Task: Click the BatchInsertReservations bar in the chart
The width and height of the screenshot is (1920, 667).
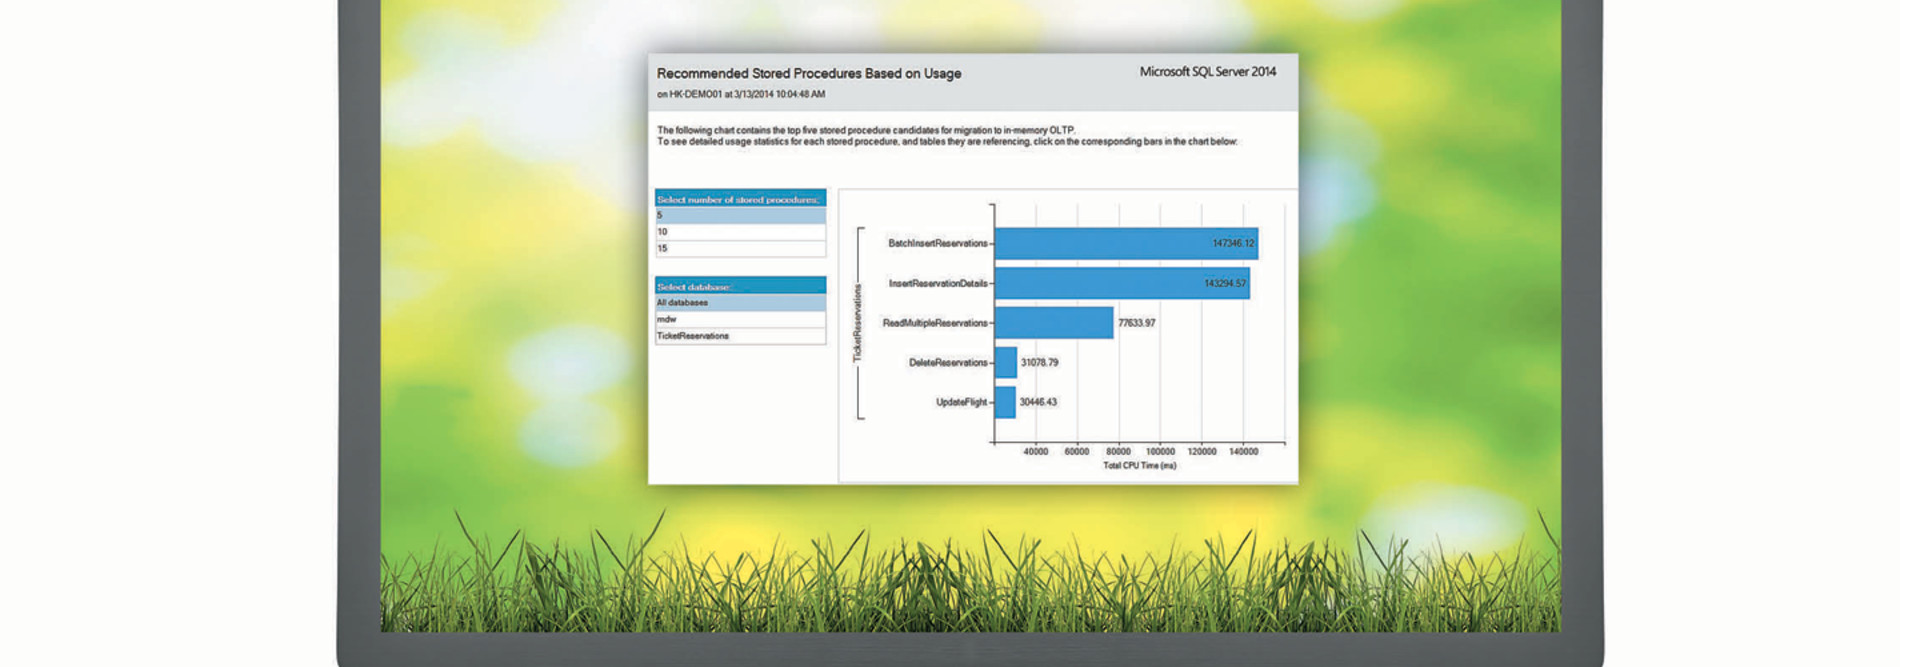Action: (1126, 243)
